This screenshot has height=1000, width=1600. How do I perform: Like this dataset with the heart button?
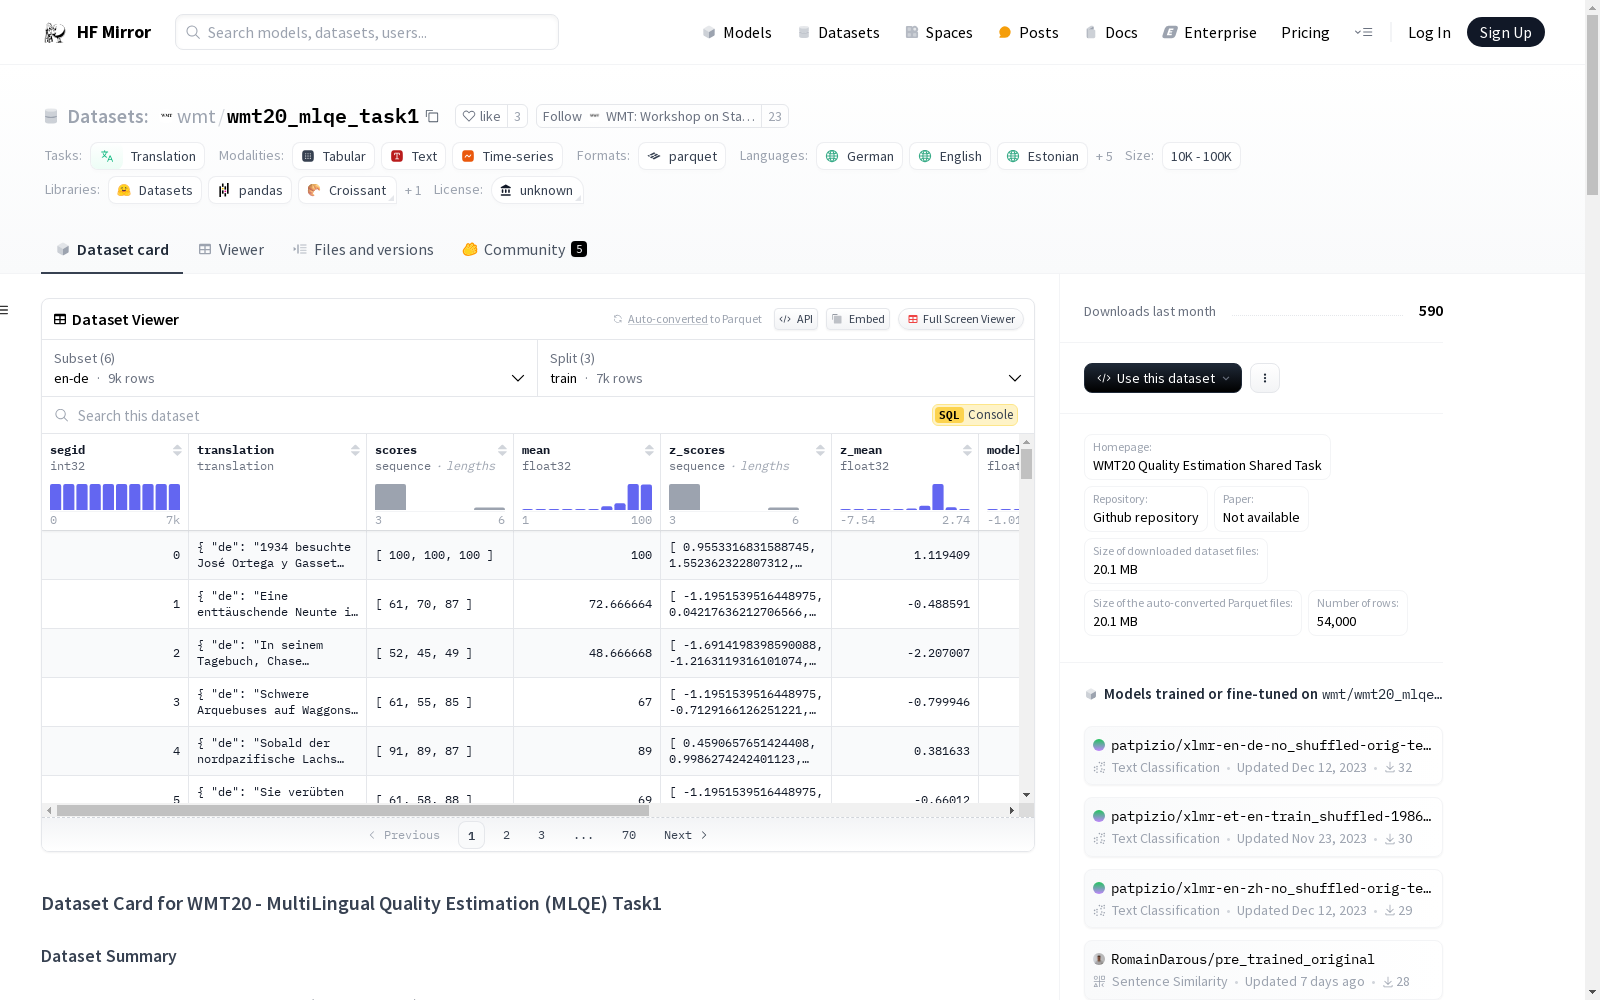point(481,116)
